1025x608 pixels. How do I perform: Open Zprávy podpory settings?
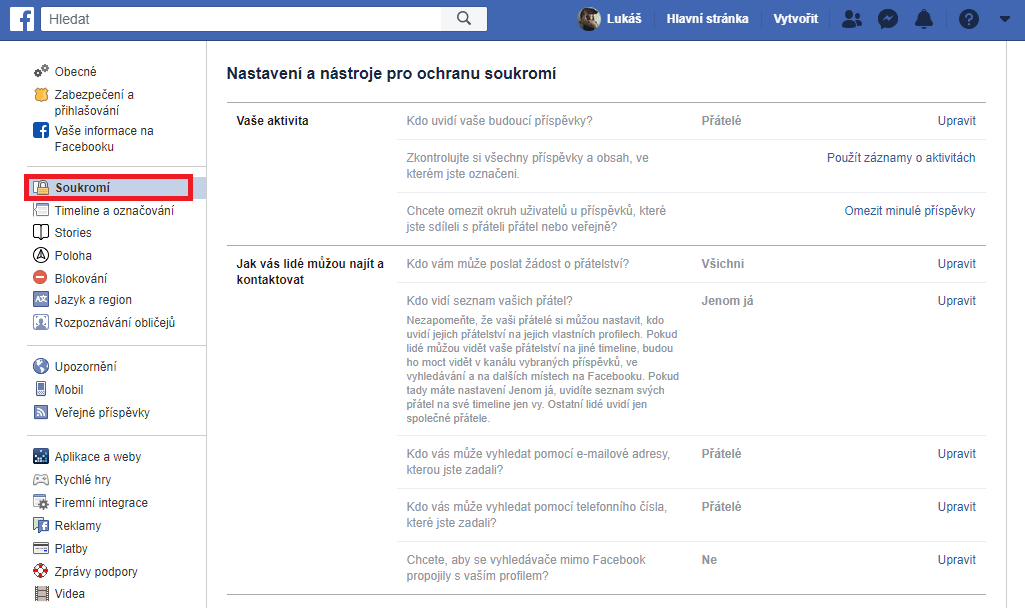(x=96, y=571)
